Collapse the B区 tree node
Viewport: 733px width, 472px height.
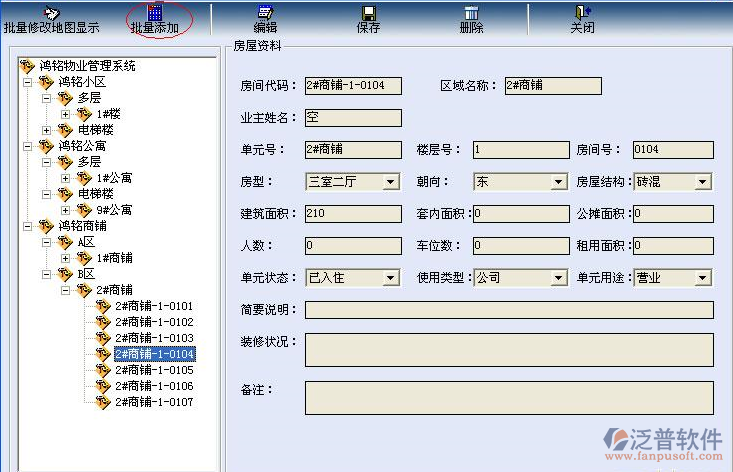tap(46, 274)
